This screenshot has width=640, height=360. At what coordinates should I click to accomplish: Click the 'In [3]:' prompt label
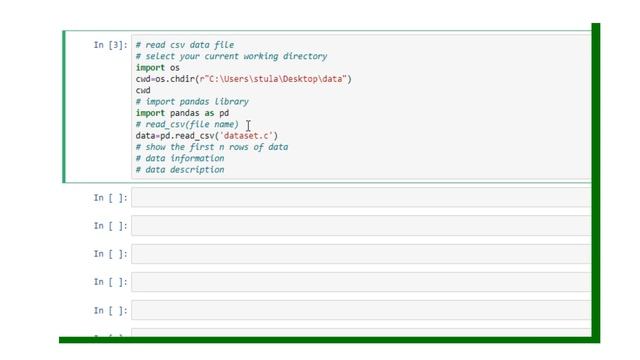point(110,45)
